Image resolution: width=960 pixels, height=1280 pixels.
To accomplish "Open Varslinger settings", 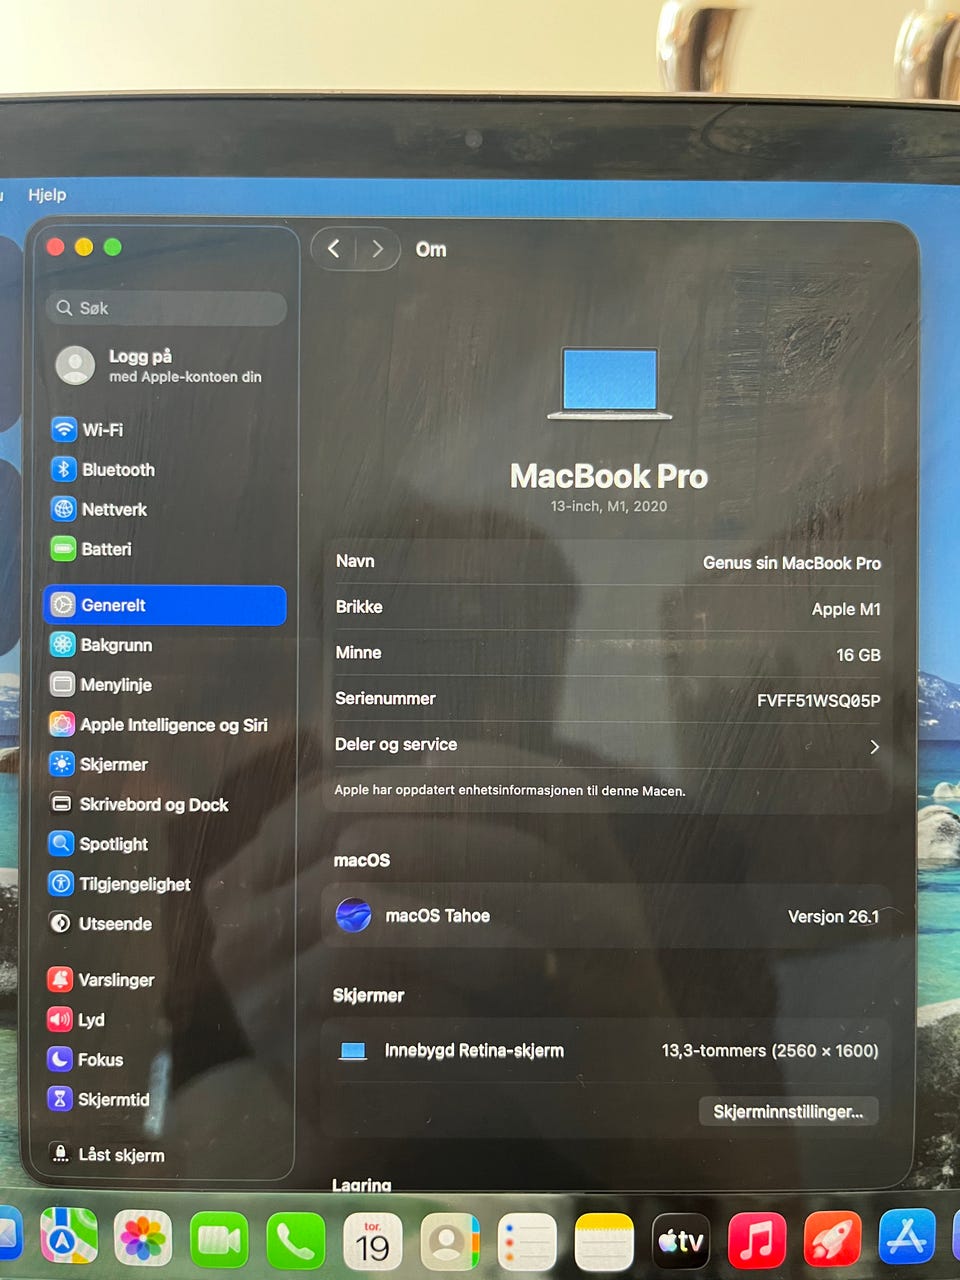I will click(101, 980).
